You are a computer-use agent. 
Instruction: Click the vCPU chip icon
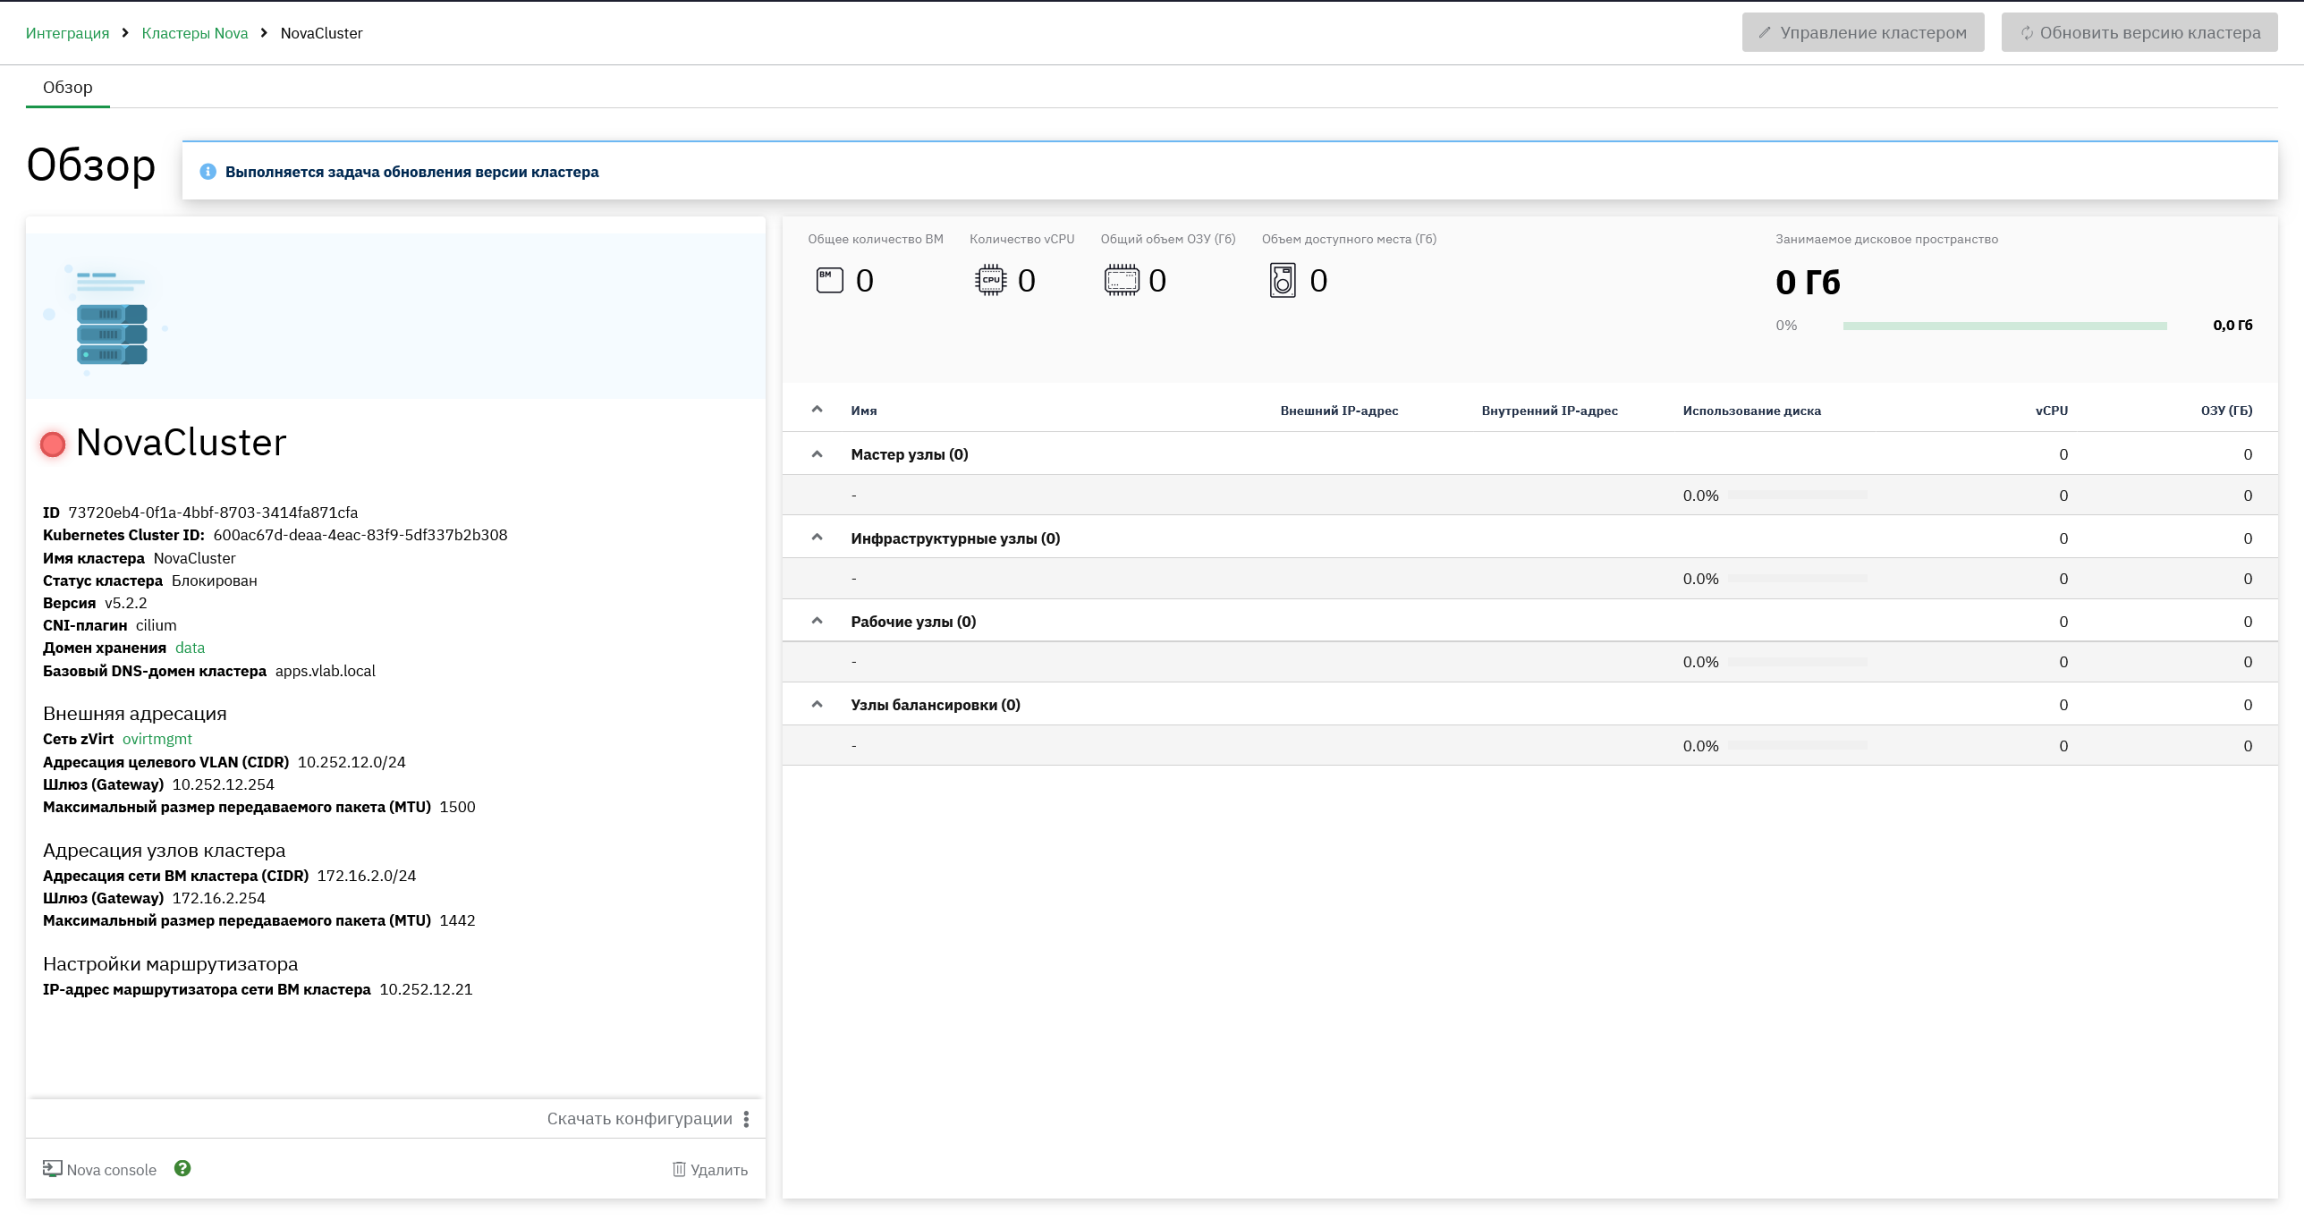[990, 280]
